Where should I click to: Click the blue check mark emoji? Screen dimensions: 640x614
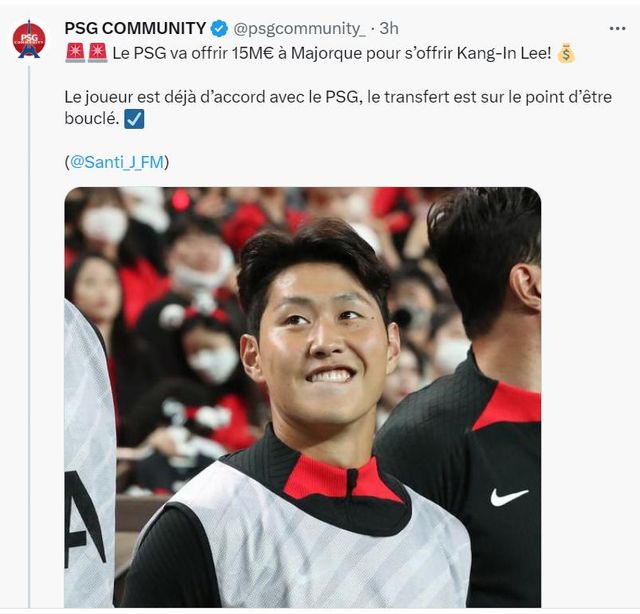pos(134,119)
